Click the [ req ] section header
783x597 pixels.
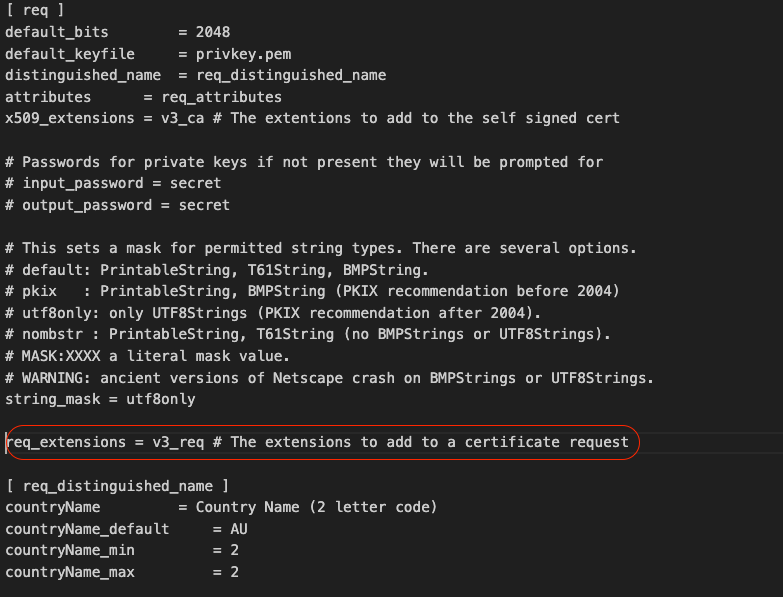(34, 10)
